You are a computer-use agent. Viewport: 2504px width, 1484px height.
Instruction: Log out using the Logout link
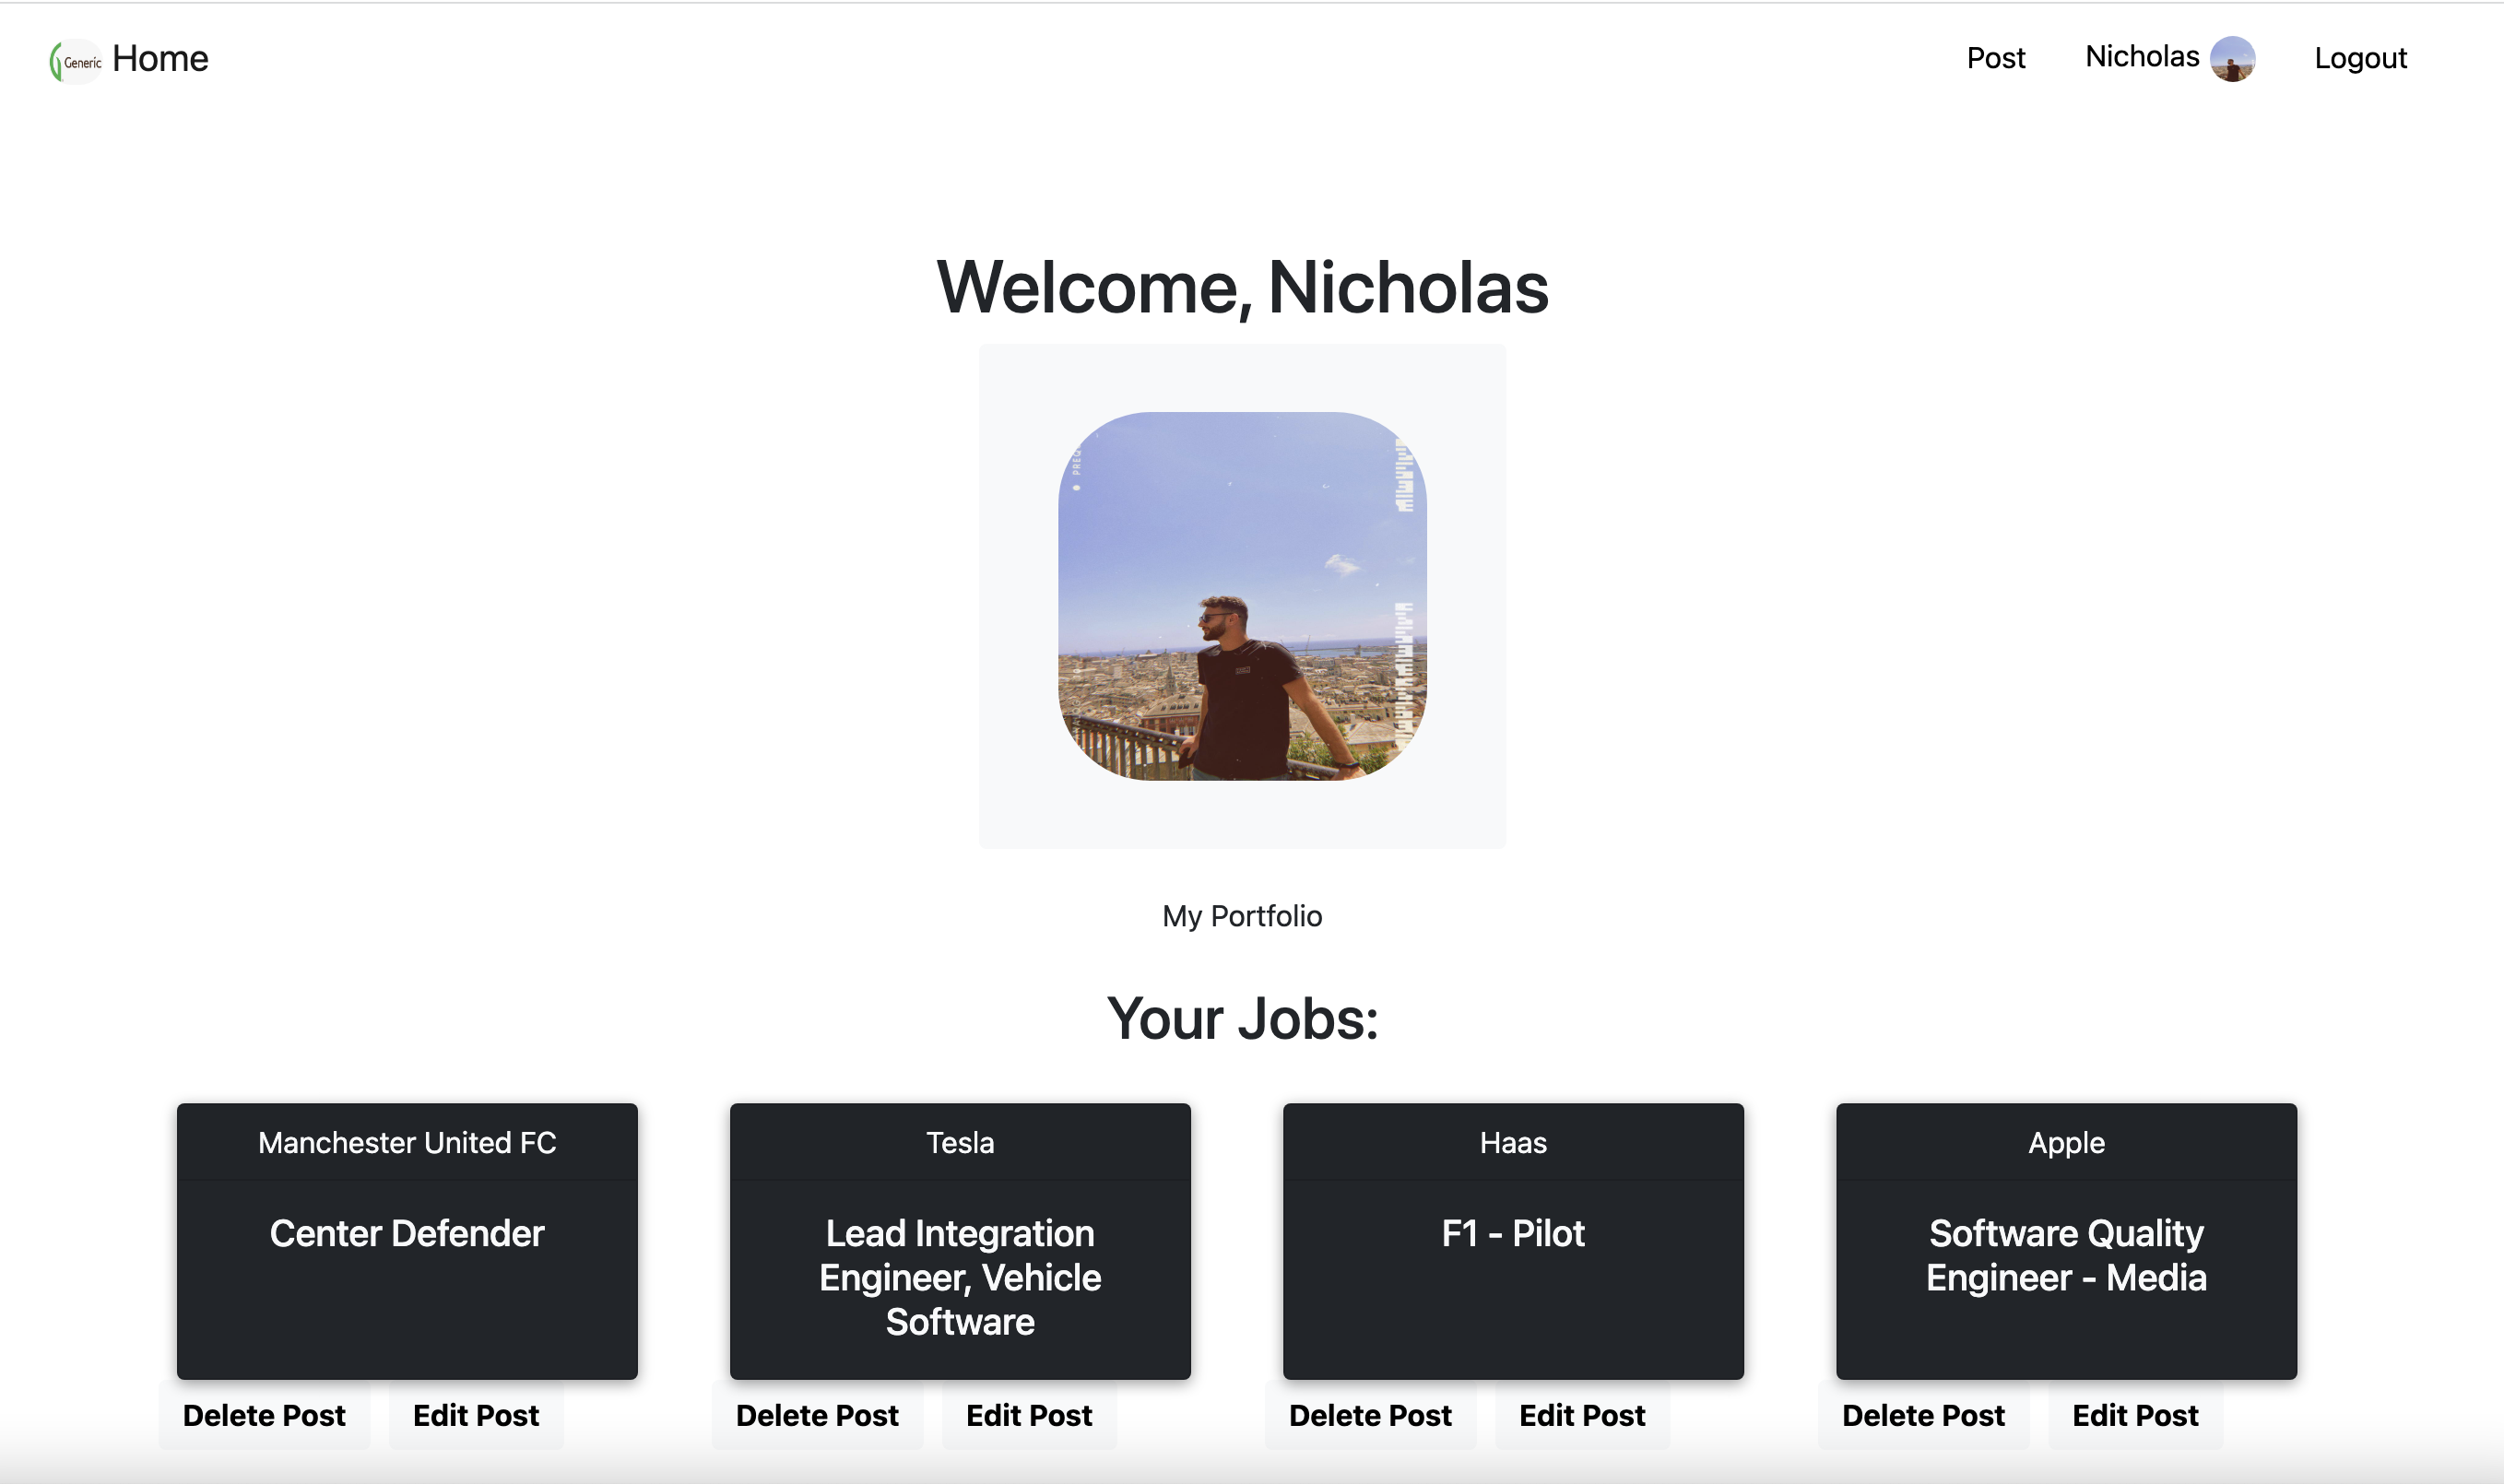(x=2360, y=58)
